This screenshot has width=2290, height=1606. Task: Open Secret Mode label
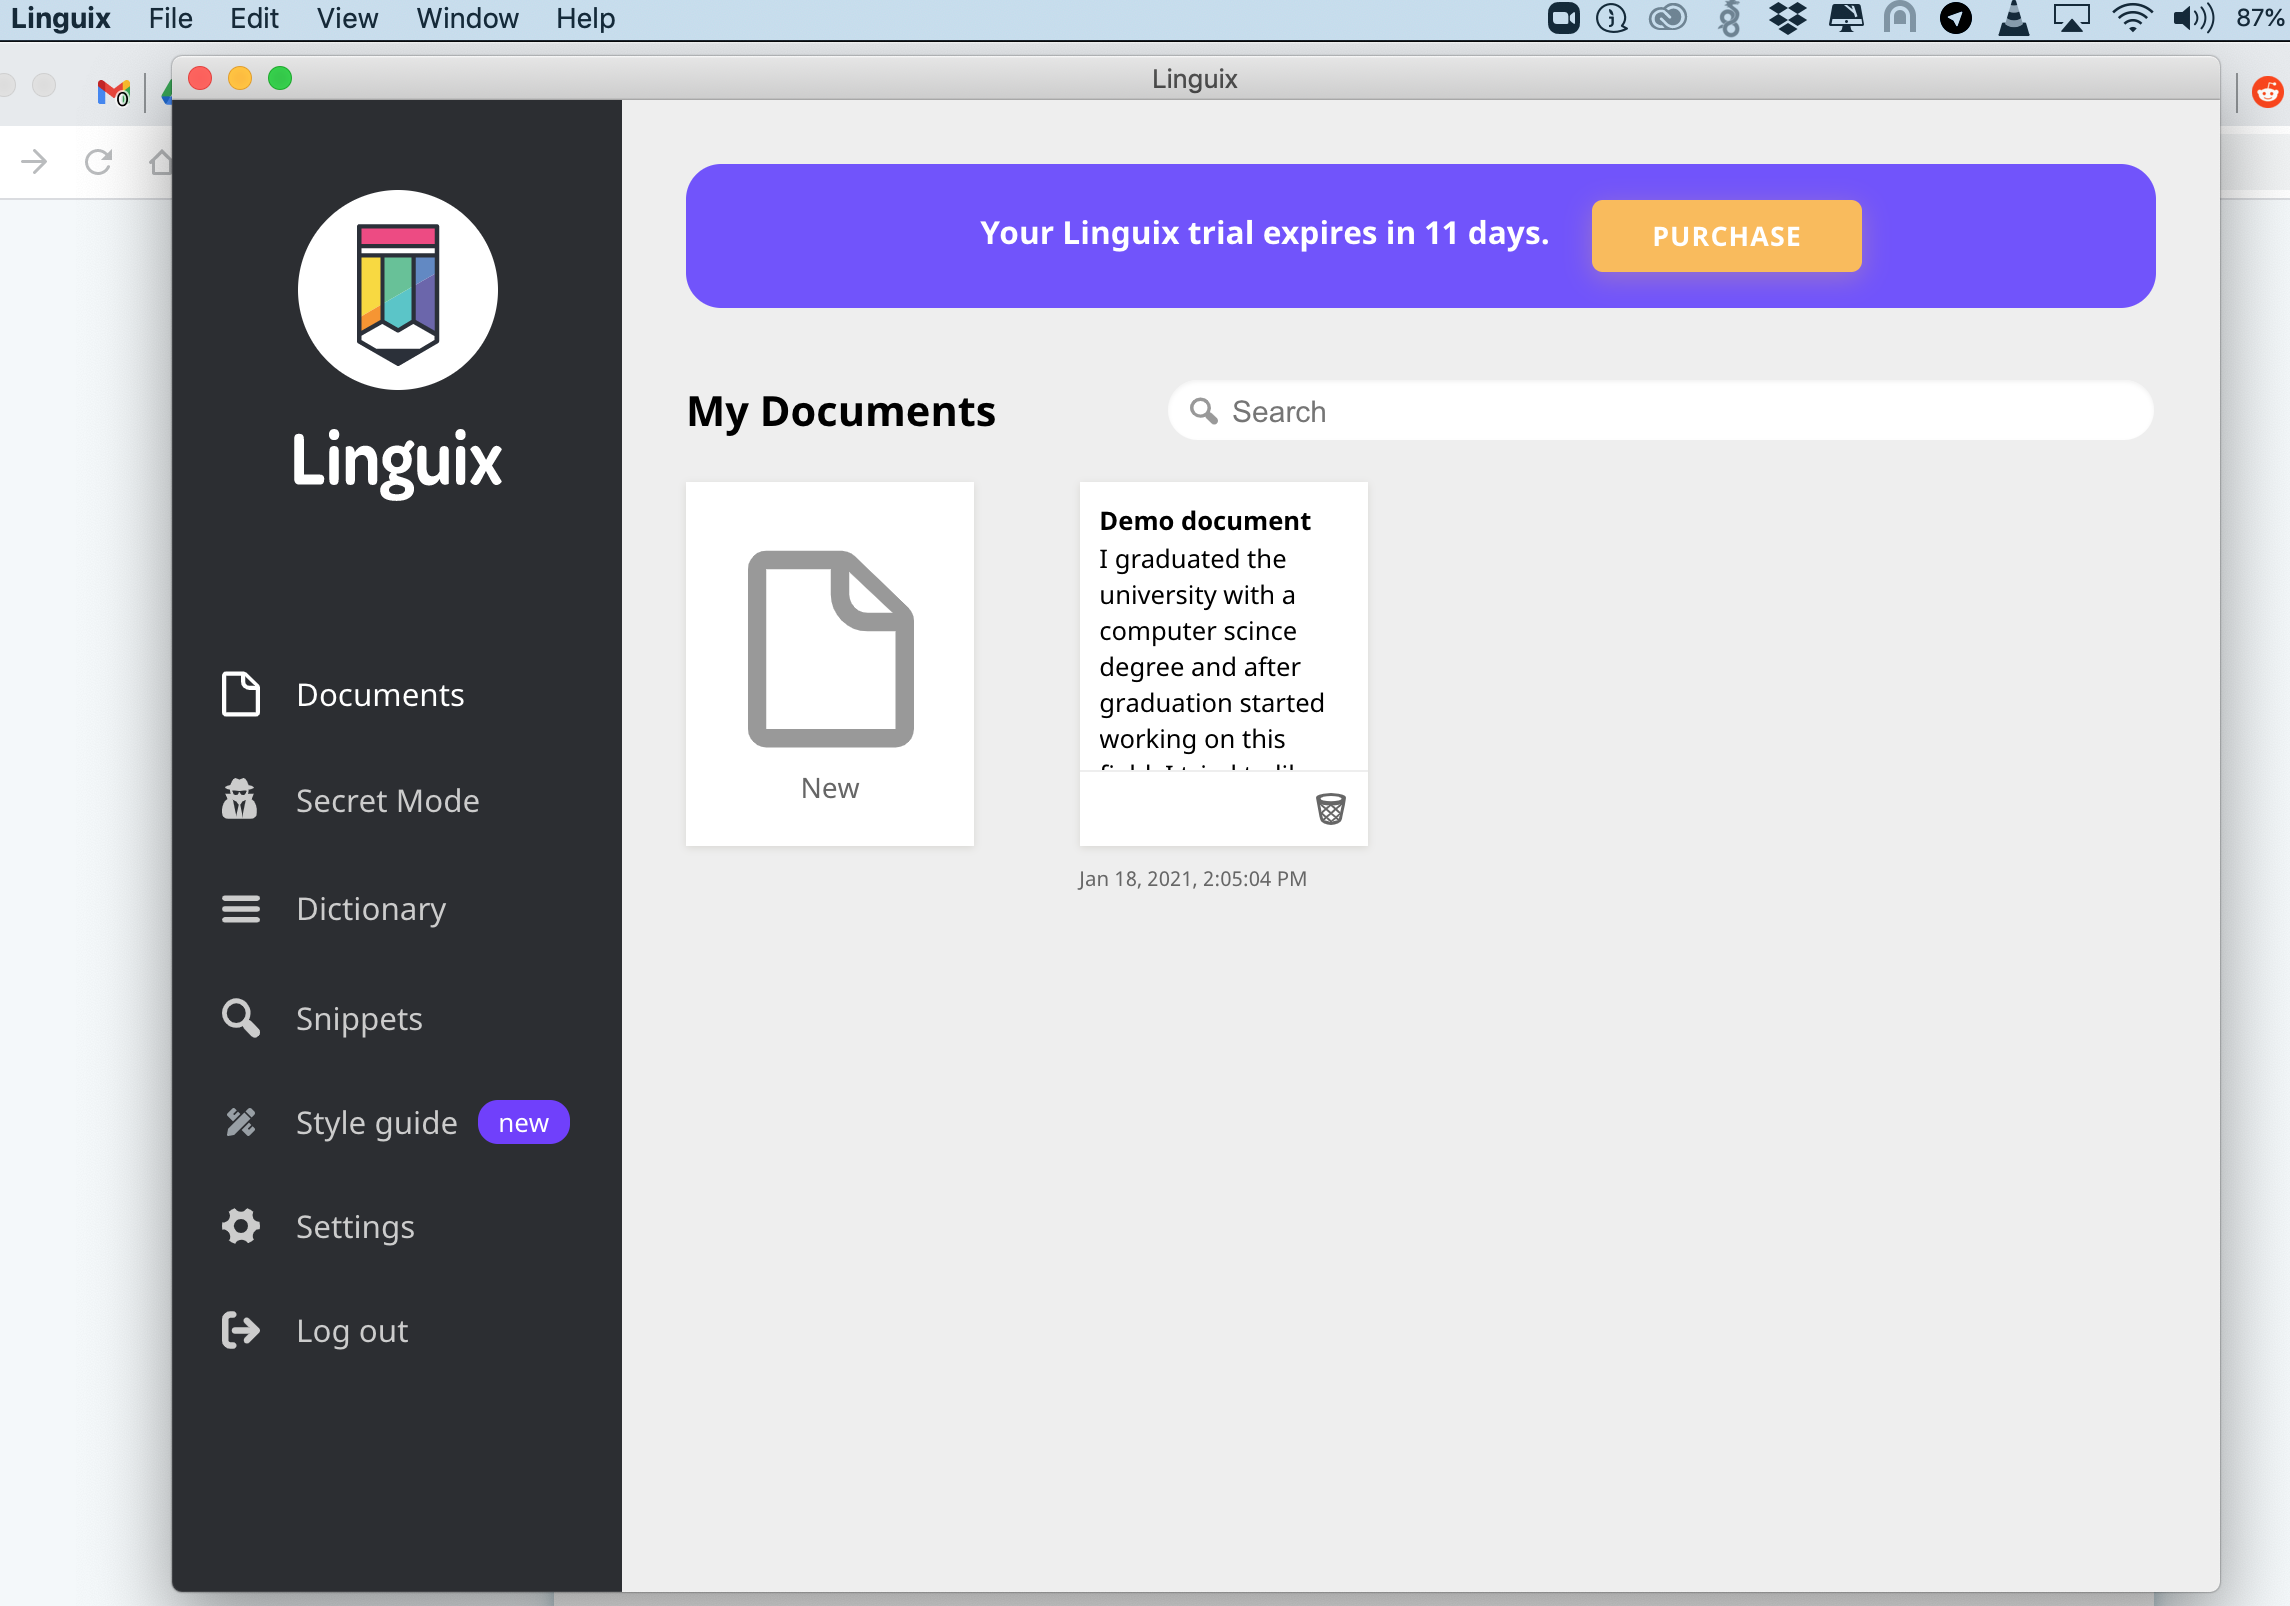(387, 801)
